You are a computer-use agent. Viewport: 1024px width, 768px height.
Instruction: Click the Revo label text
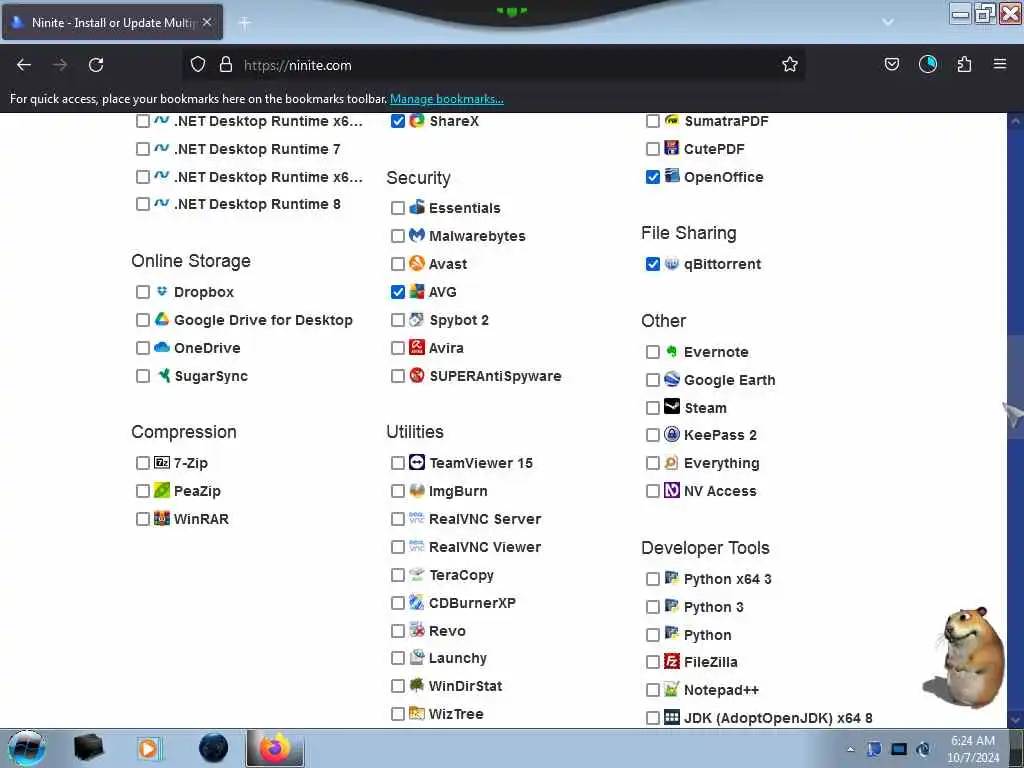tap(447, 632)
